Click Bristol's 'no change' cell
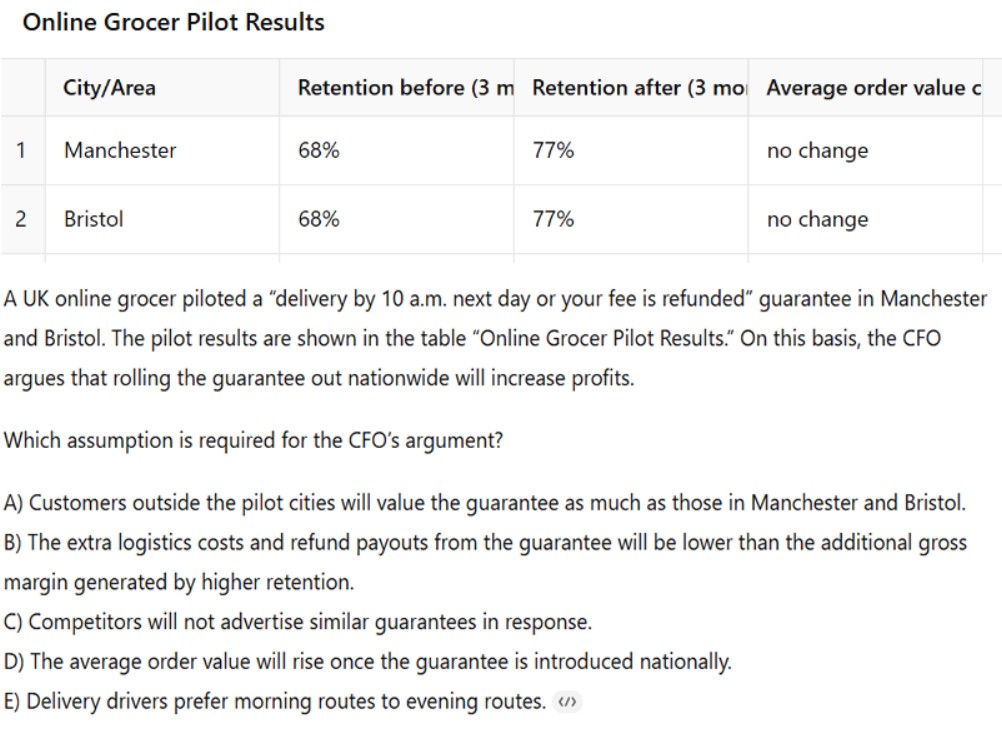Viewport: 1002px width, 751px height. [817, 220]
